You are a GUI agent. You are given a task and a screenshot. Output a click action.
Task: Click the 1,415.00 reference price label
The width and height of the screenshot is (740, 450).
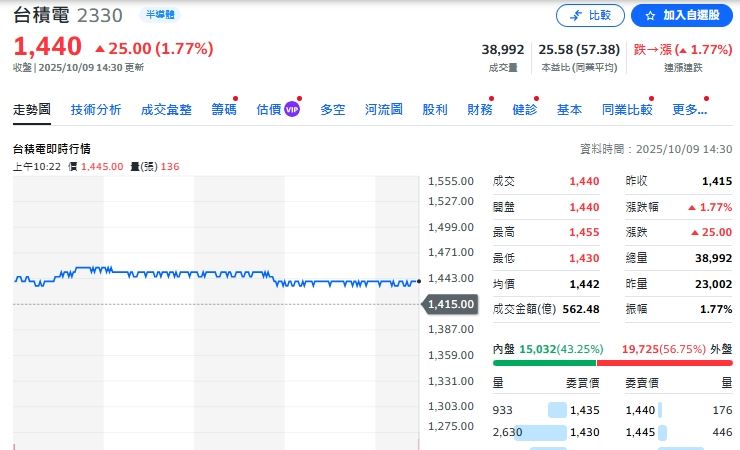(450, 303)
